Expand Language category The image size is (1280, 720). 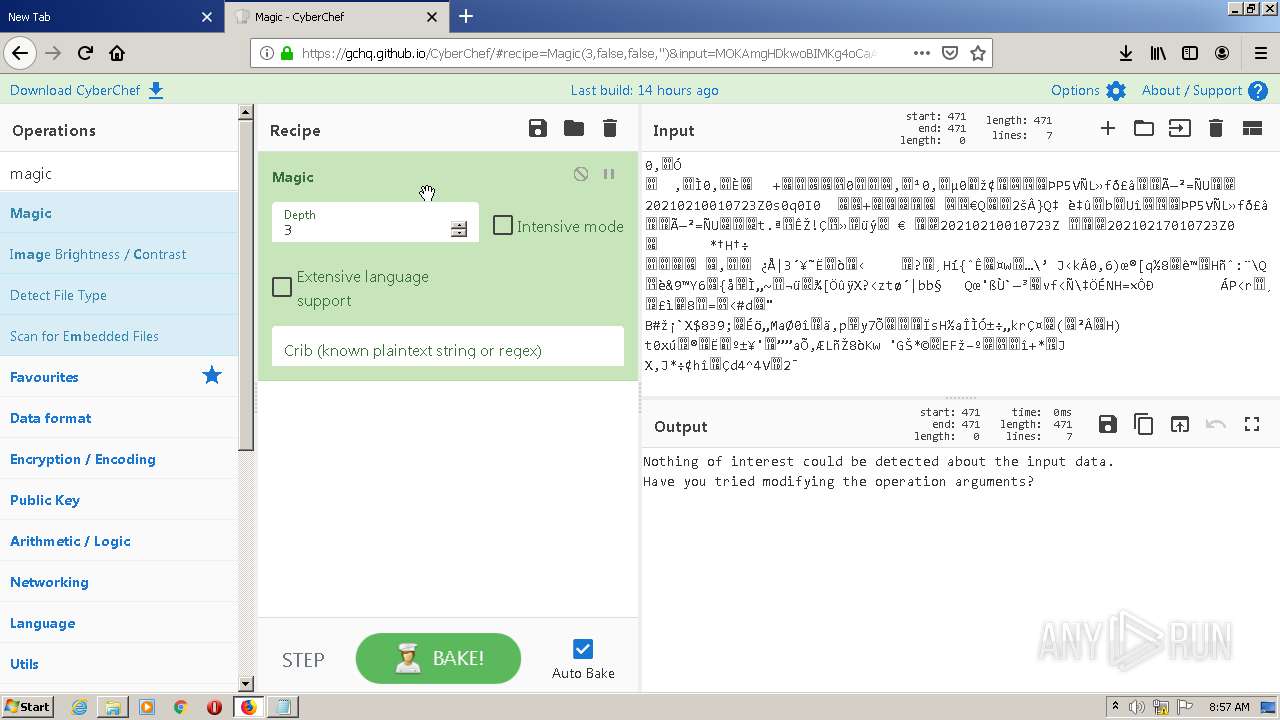(x=119, y=623)
